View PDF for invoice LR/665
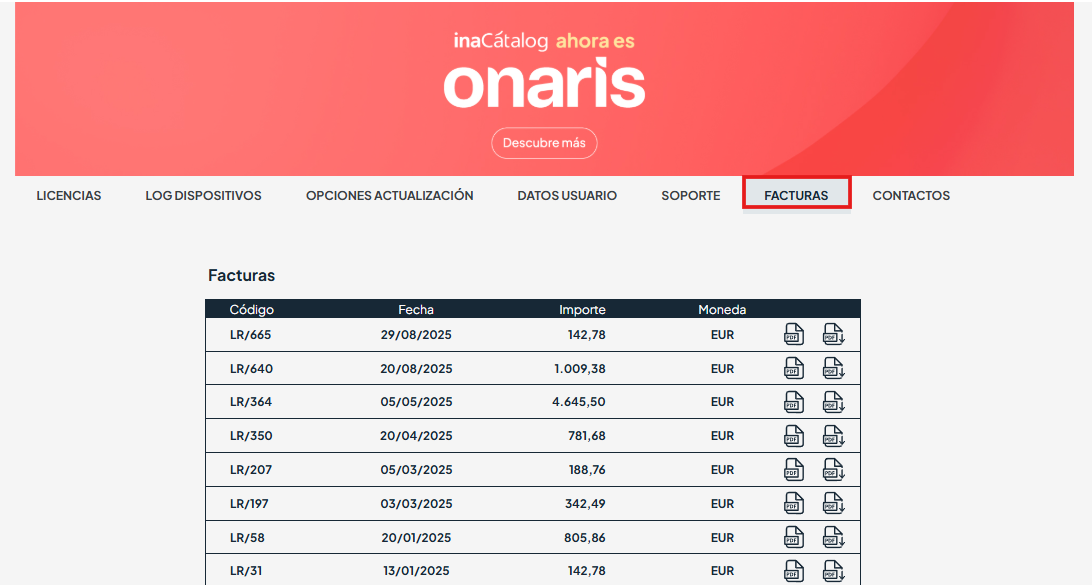This screenshot has height=585, width=1092. click(x=794, y=334)
